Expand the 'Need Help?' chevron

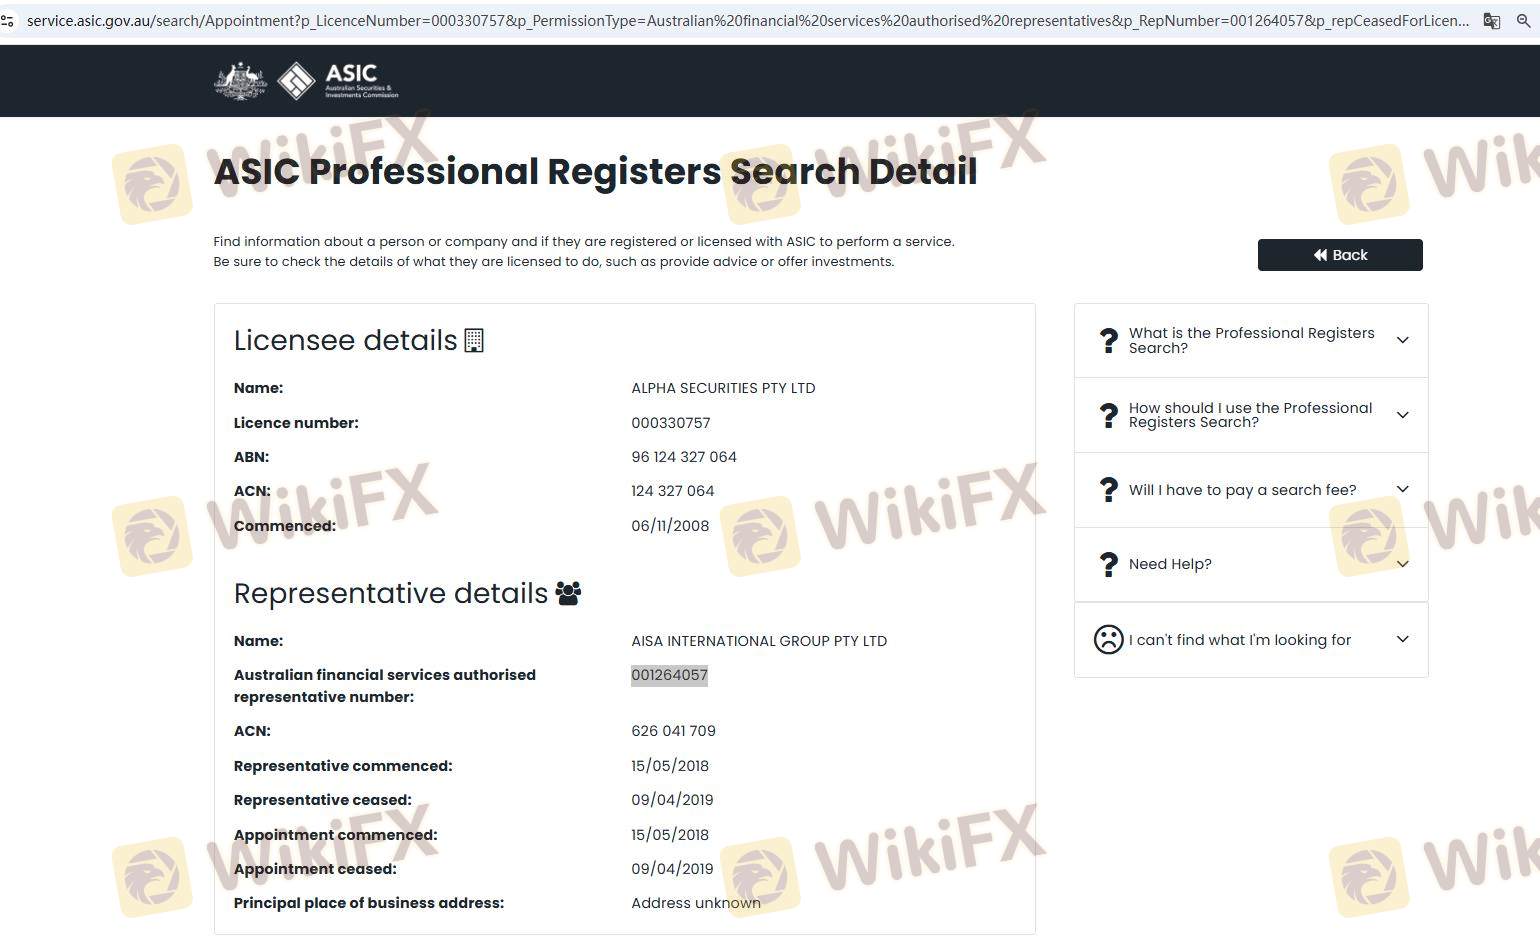click(x=1403, y=564)
